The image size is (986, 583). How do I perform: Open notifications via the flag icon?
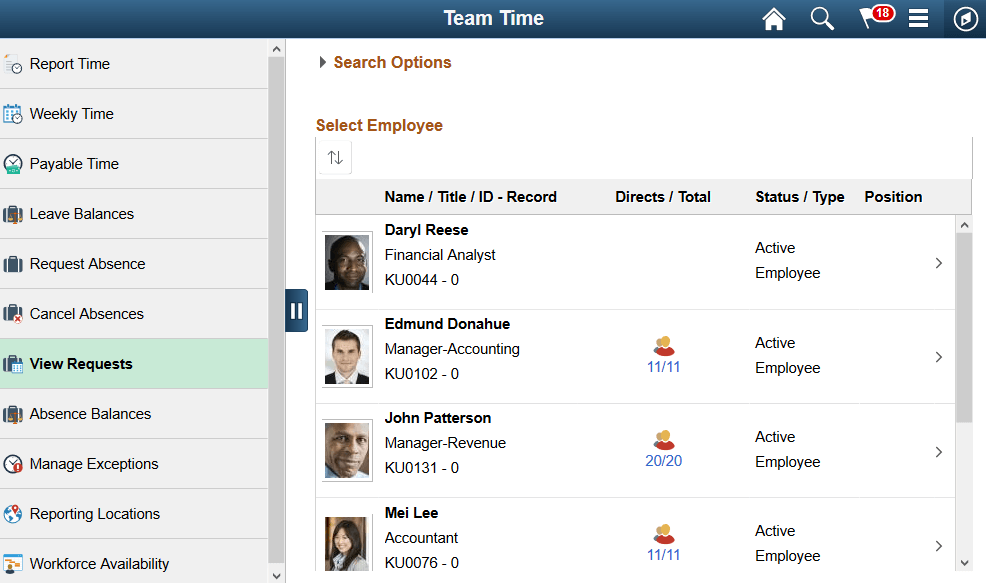coord(869,18)
